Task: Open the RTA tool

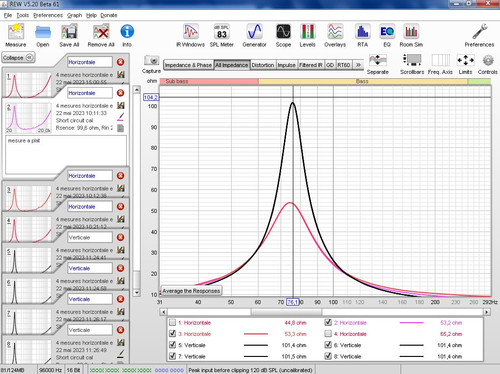Action: coord(363,32)
